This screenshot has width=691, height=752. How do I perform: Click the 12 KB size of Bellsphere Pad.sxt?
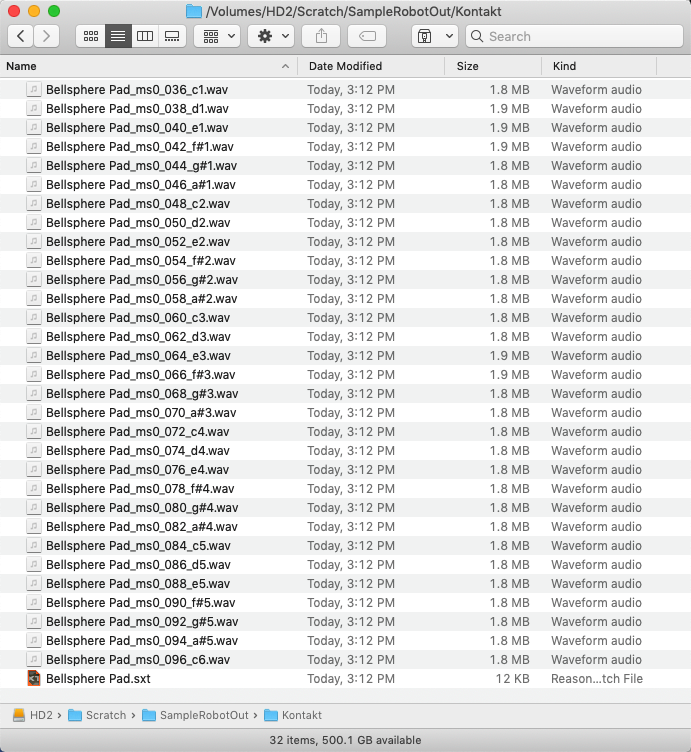(512, 679)
